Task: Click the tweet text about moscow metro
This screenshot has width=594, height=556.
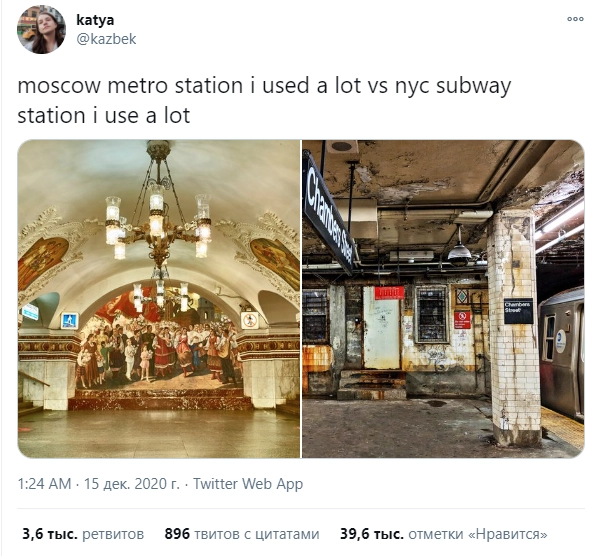Action: 264,100
